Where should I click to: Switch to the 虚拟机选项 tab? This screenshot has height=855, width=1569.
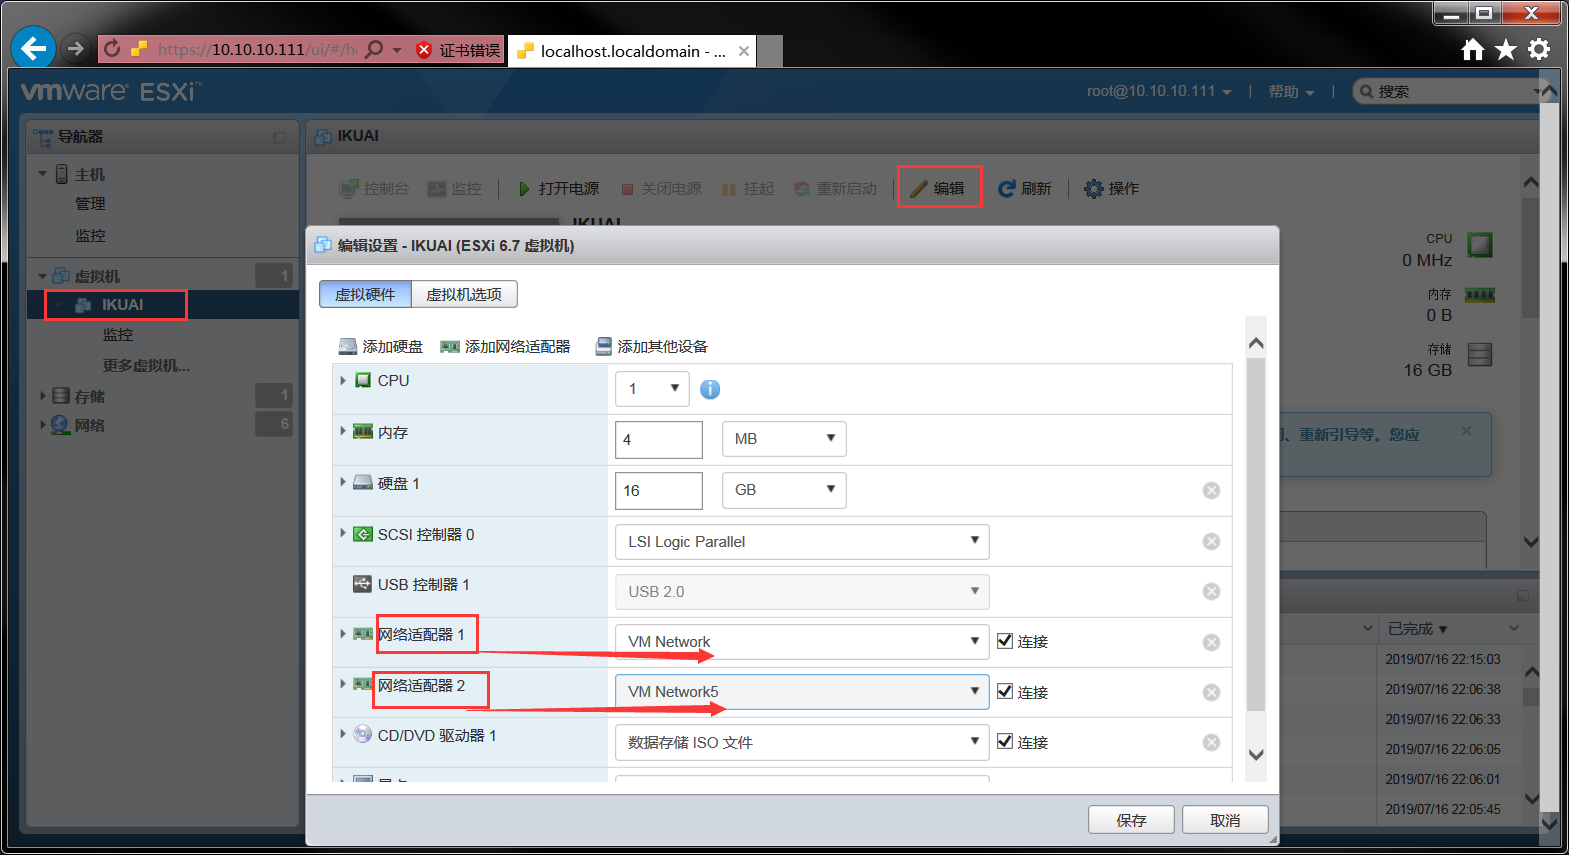tap(464, 294)
